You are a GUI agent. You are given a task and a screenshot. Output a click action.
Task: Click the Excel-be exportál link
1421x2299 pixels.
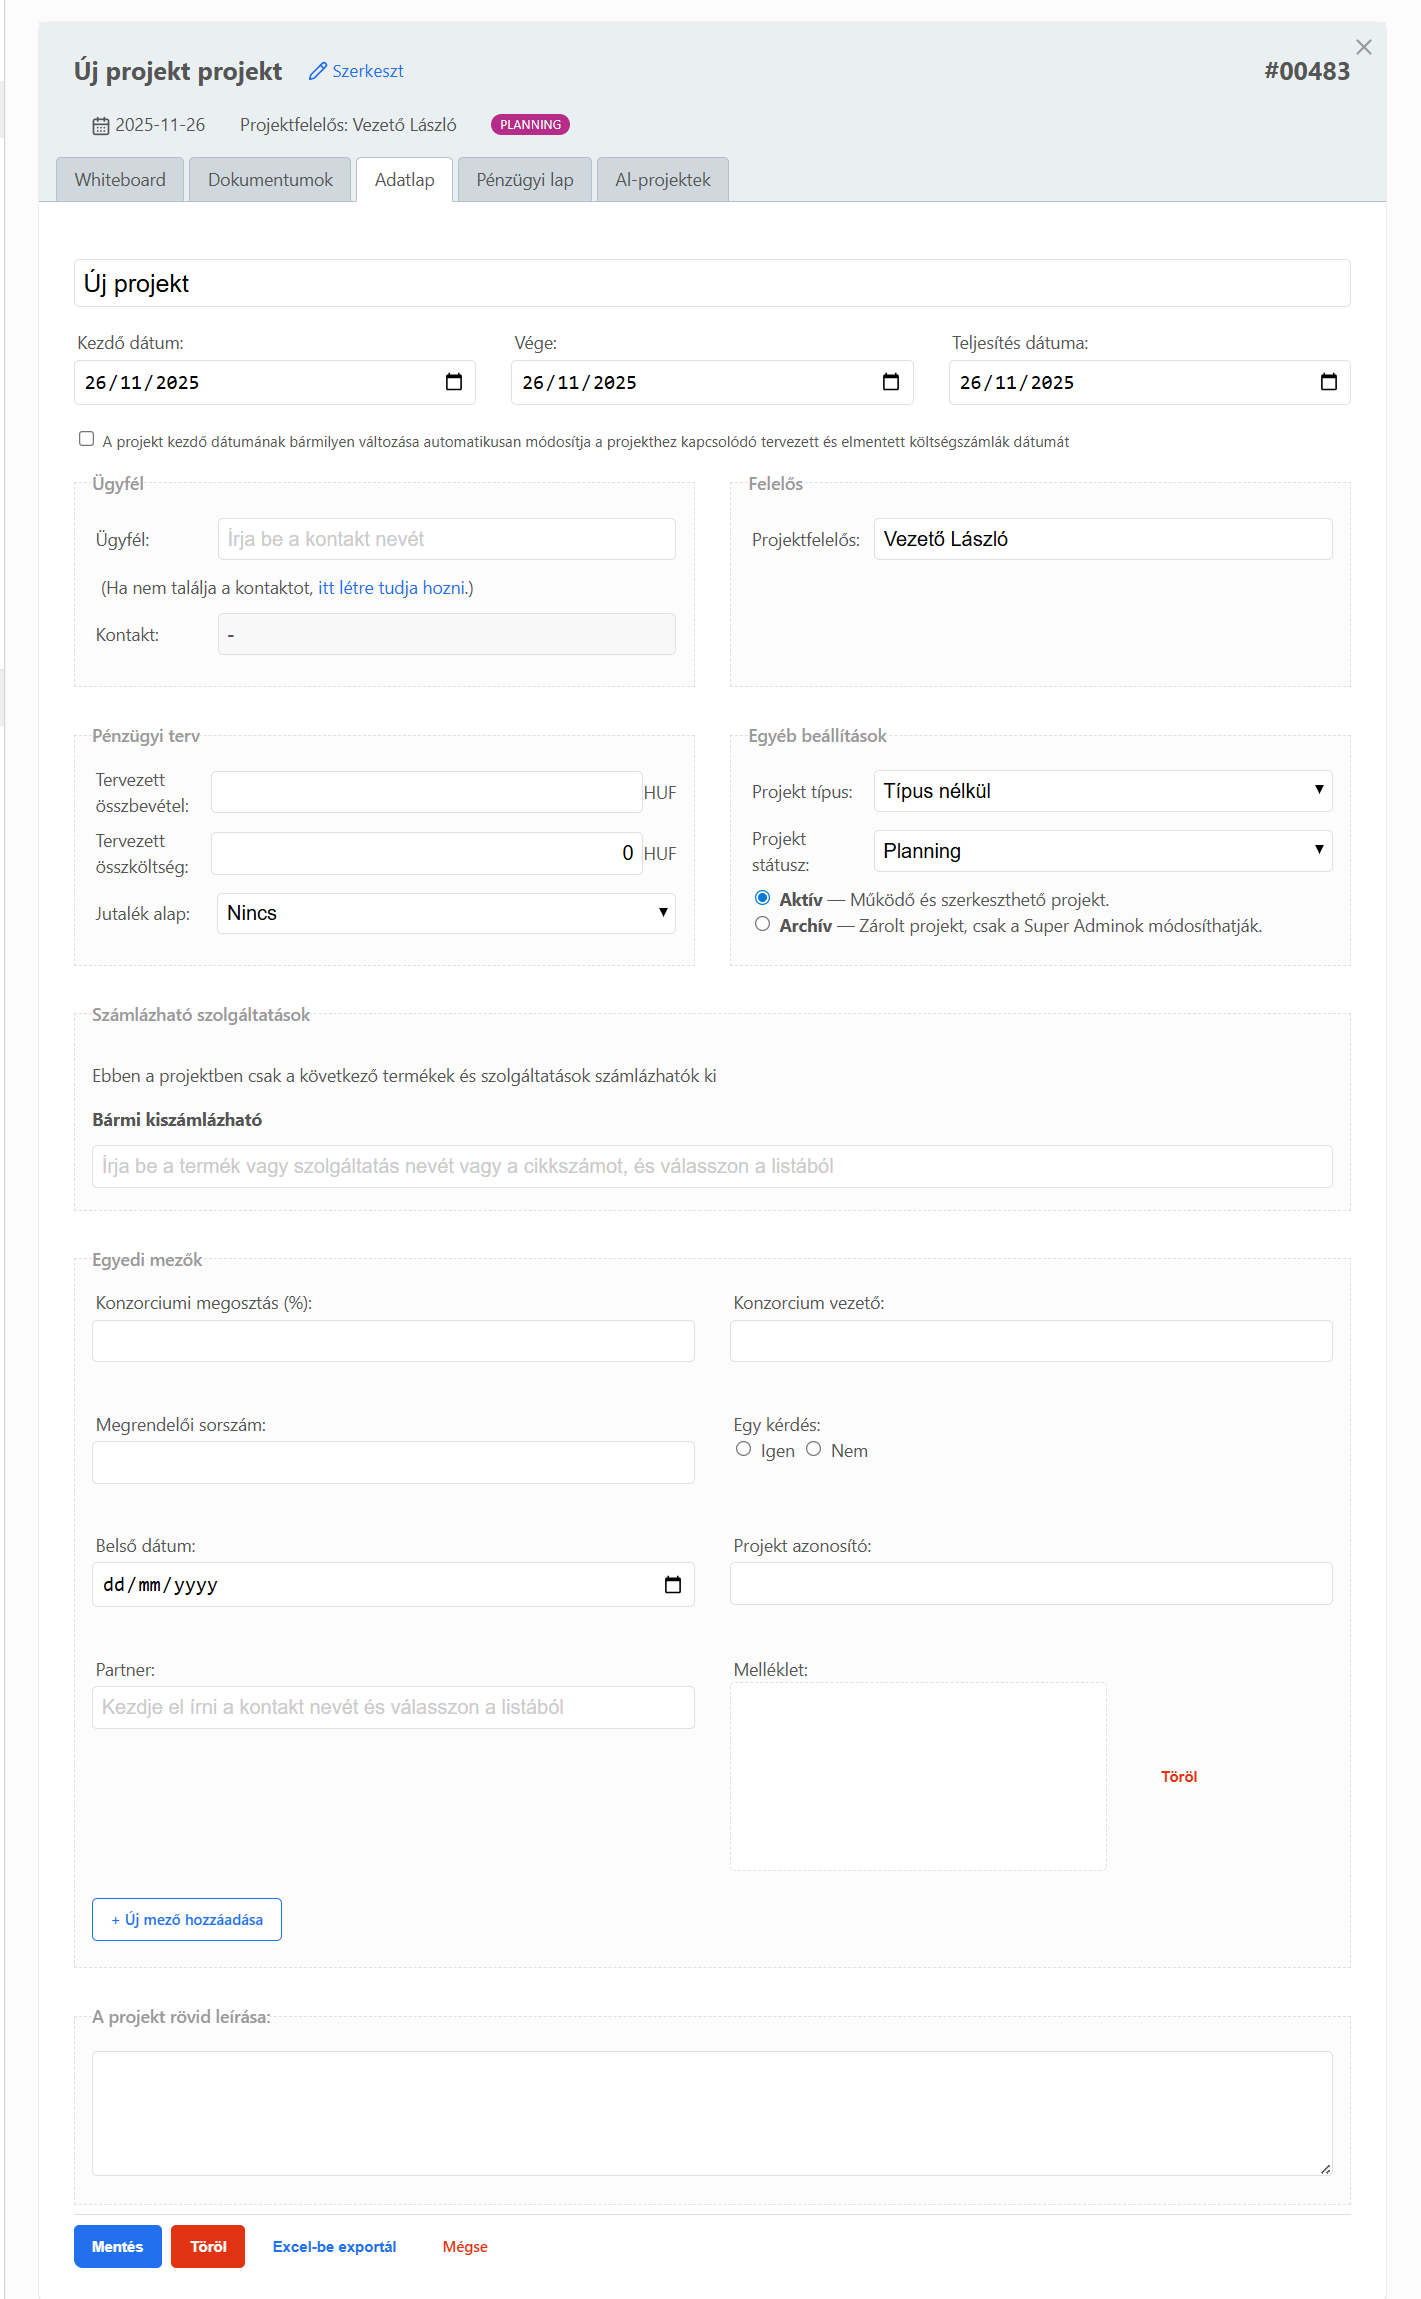coord(334,2246)
